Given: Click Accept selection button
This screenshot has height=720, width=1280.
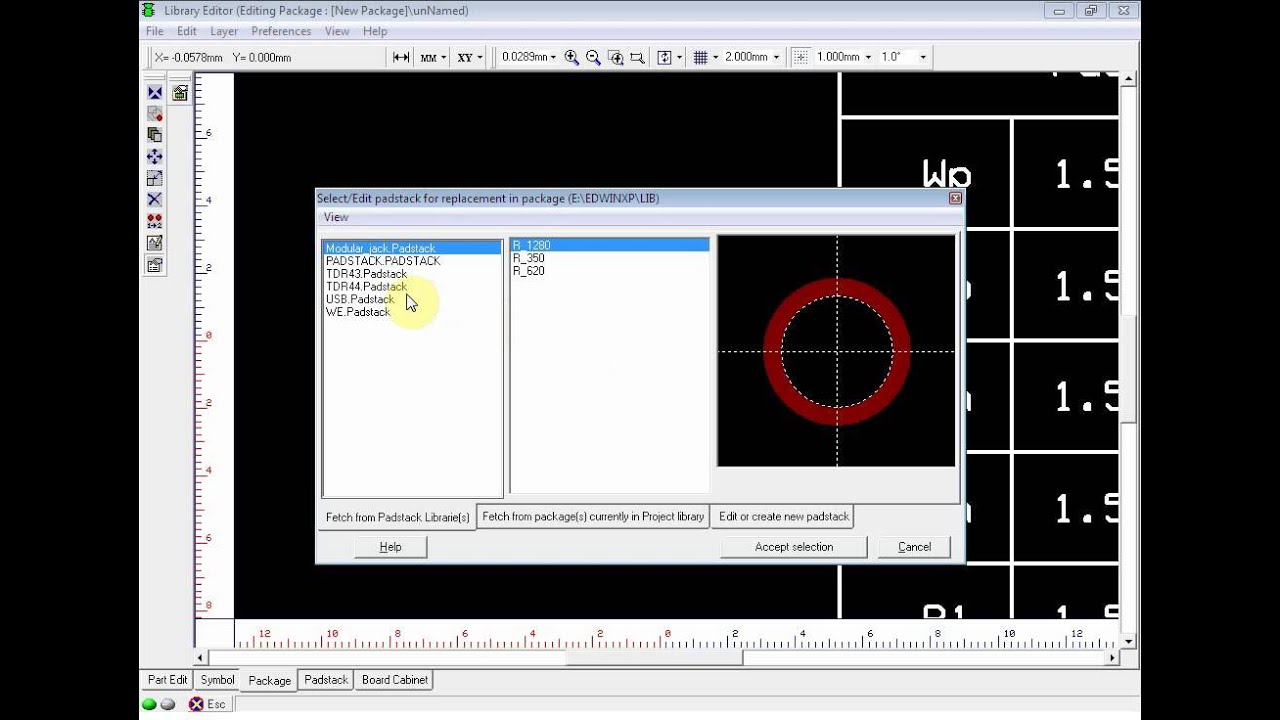Looking at the screenshot, I should coord(794,547).
